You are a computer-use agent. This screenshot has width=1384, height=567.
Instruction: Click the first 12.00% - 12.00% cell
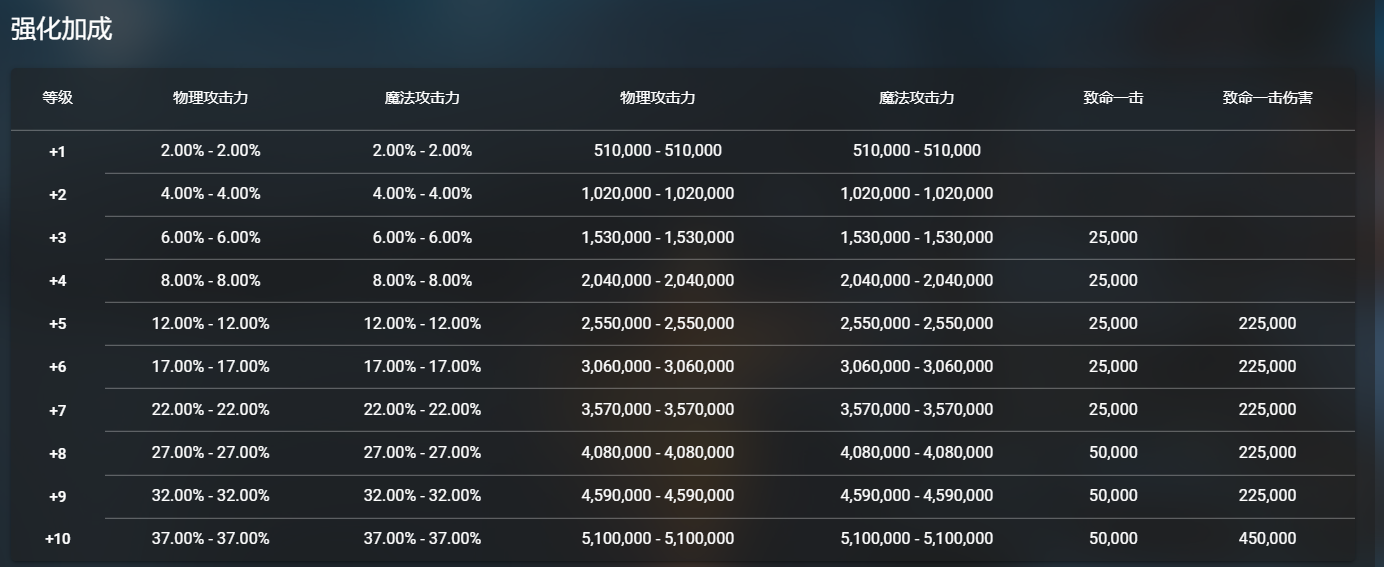point(210,324)
